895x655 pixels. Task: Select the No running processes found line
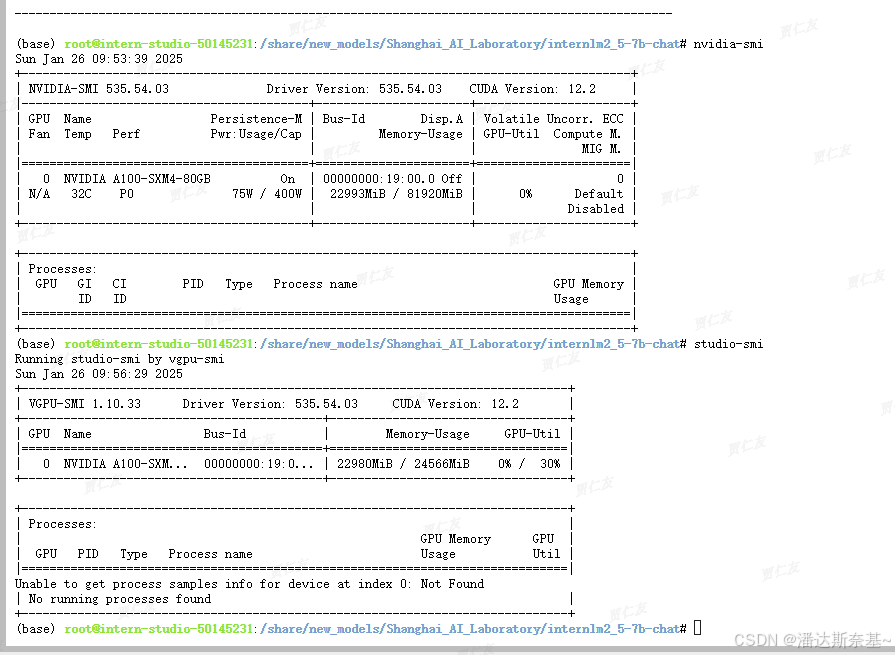tap(119, 599)
